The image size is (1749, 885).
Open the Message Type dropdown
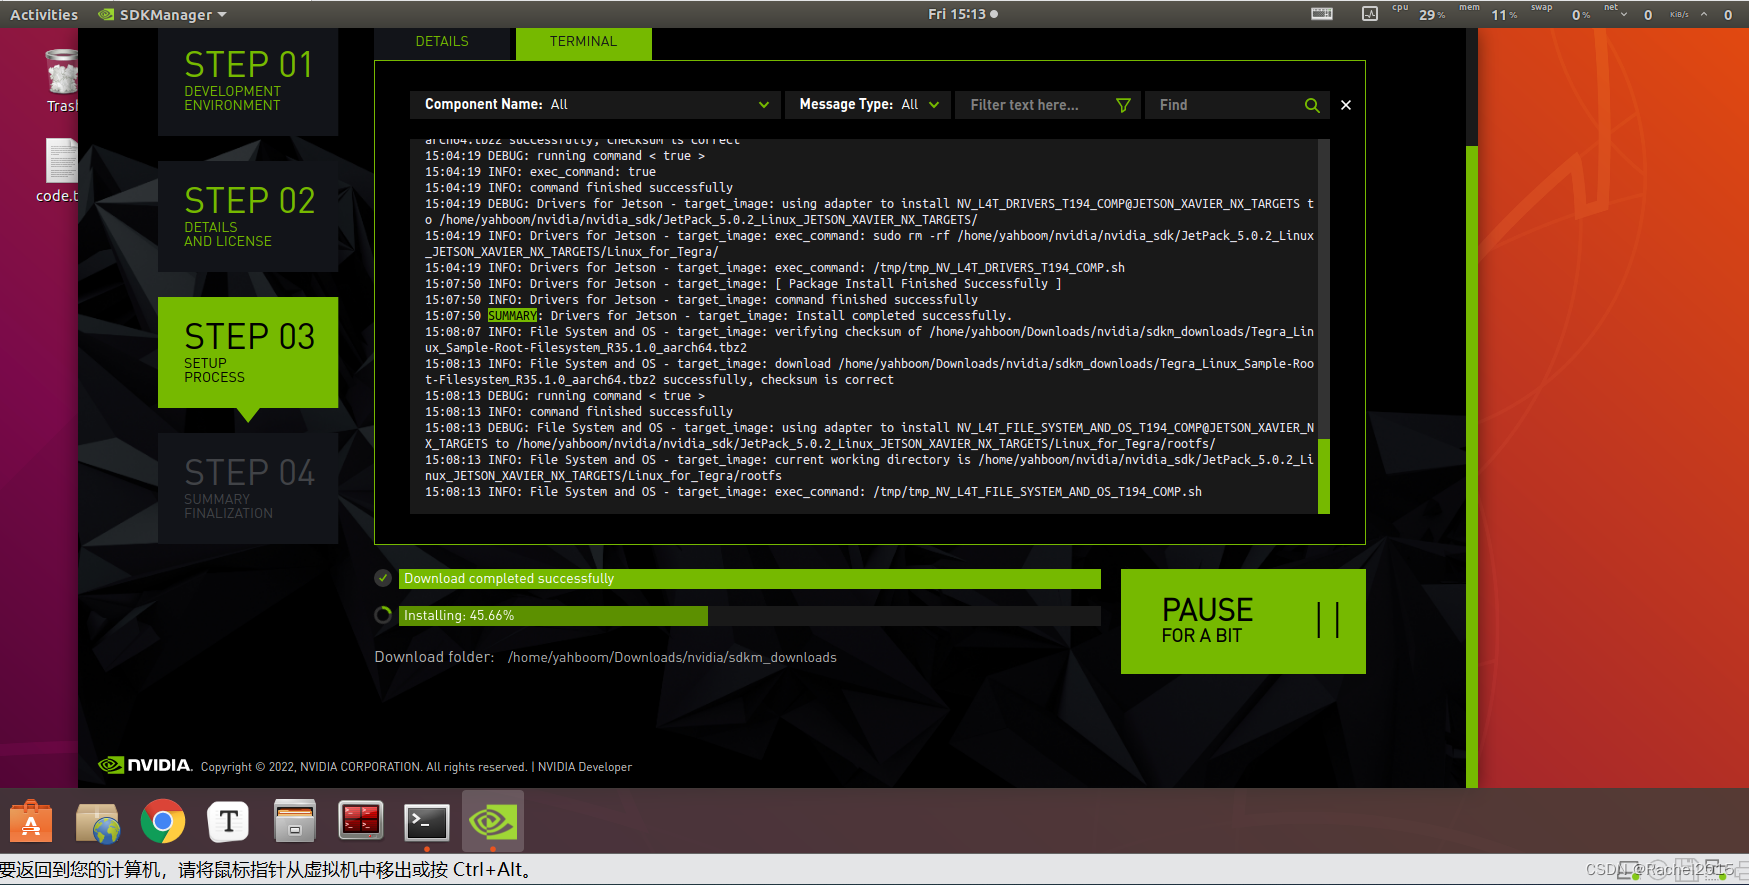[867, 104]
